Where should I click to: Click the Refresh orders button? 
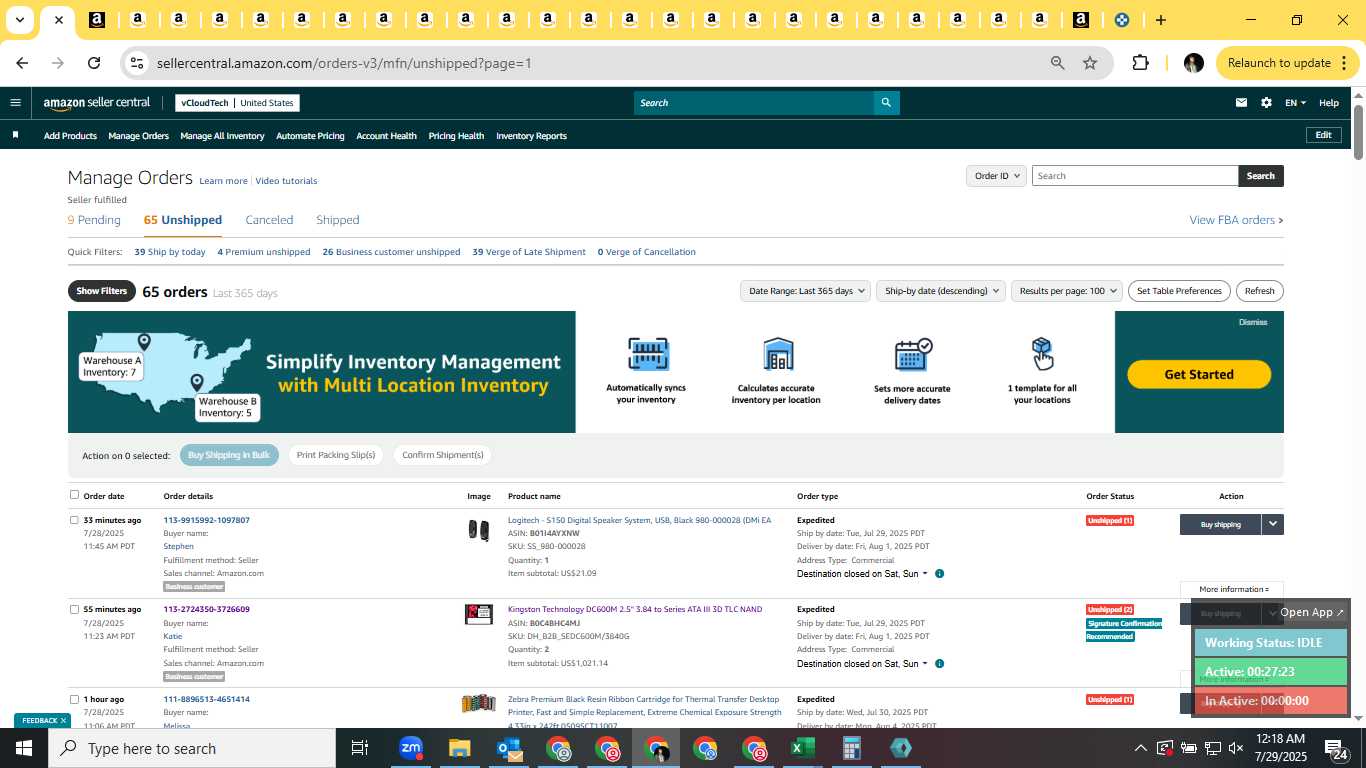point(1259,291)
